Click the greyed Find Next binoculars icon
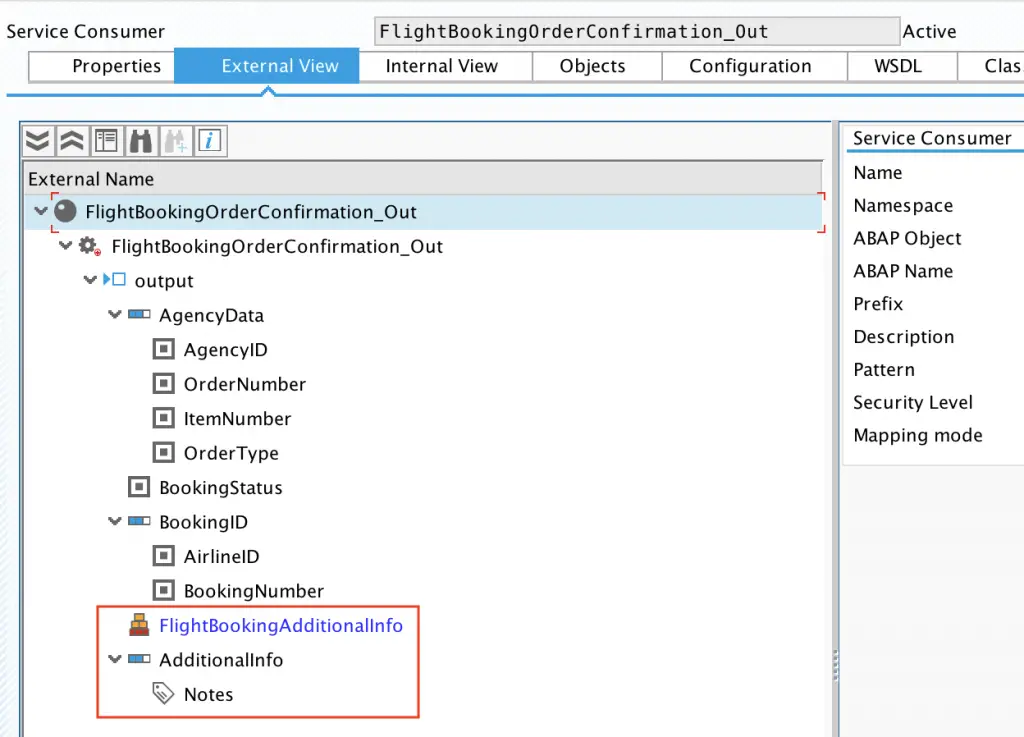 (176, 141)
